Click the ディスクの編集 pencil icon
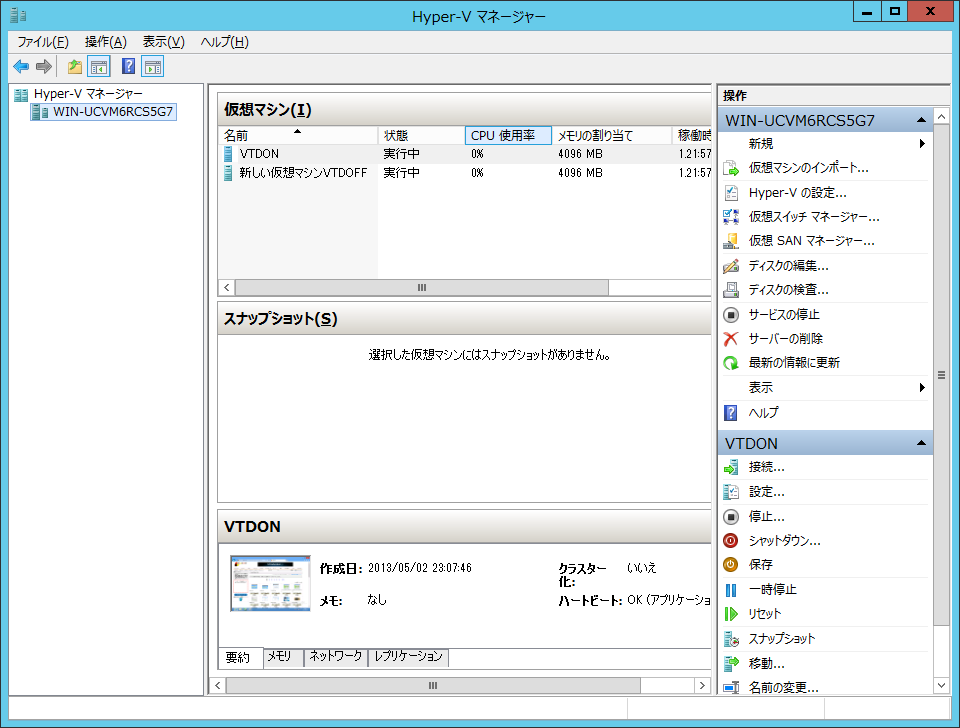 point(731,266)
